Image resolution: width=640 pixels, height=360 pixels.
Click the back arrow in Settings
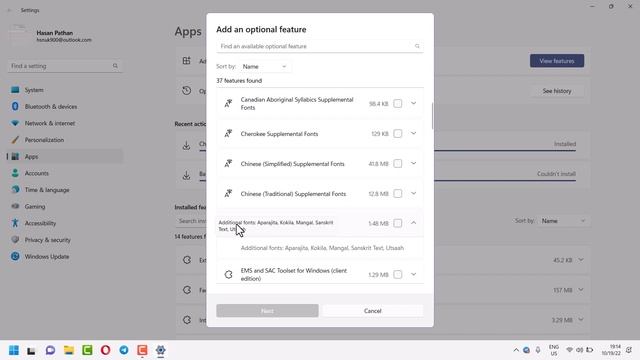9,10
